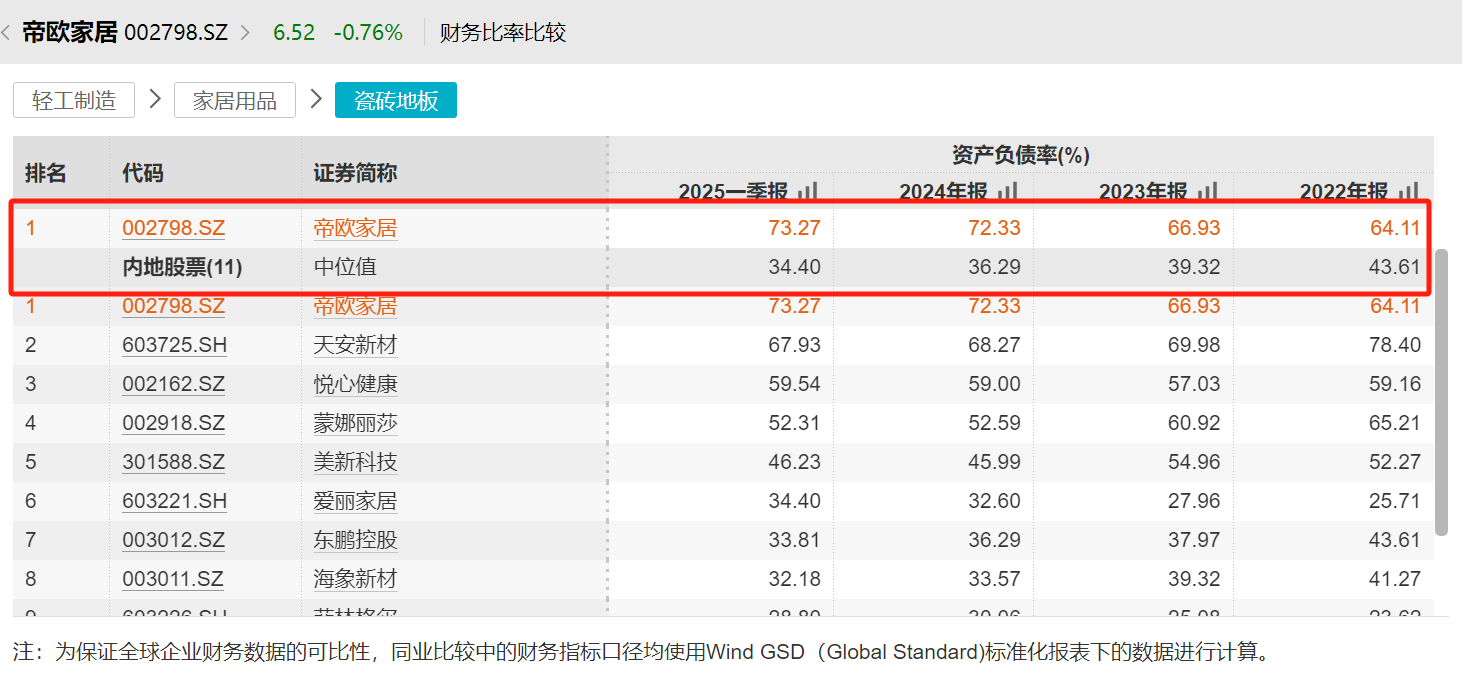Open the 海象新材 security name link
Image resolution: width=1462 pixels, height=681 pixels.
tap(355, 579)
